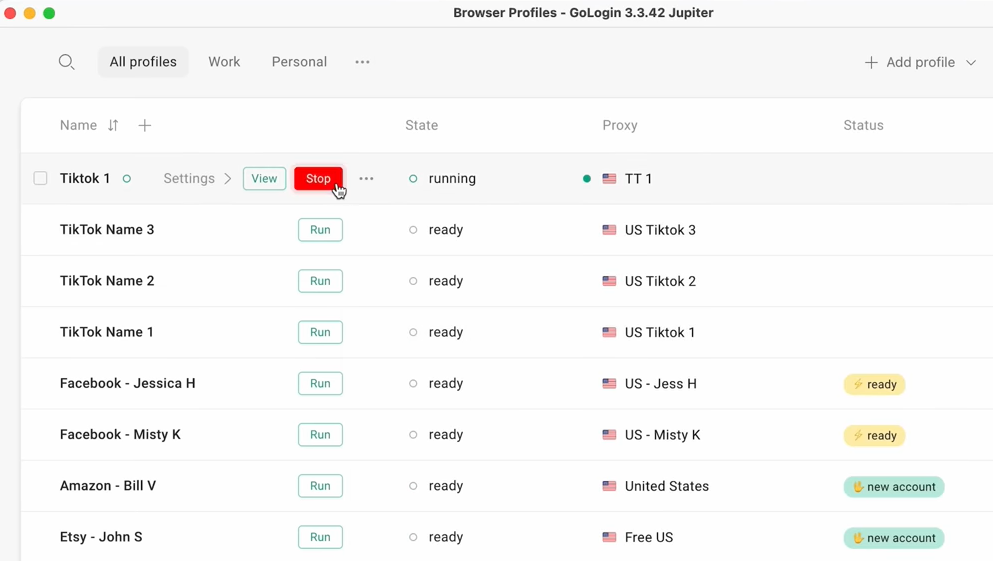Open the three-dots menu beside Personal tab
This screenshot has height=561, width=993.
362,62
